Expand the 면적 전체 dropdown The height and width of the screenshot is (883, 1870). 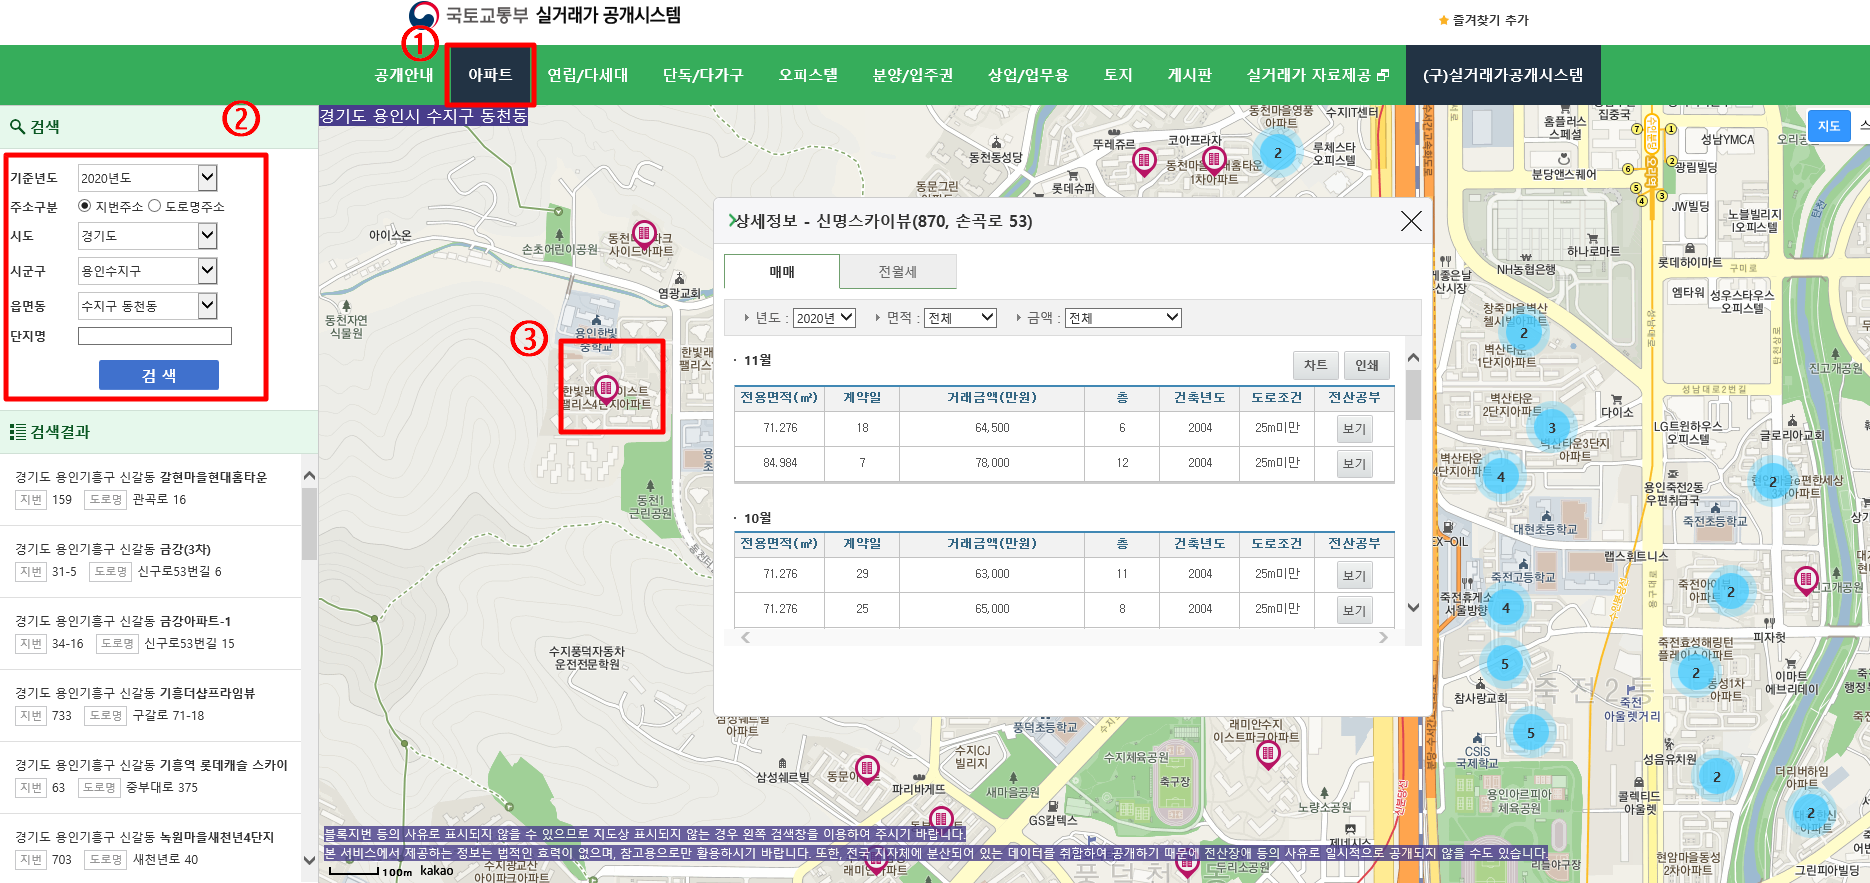[961, 318]
